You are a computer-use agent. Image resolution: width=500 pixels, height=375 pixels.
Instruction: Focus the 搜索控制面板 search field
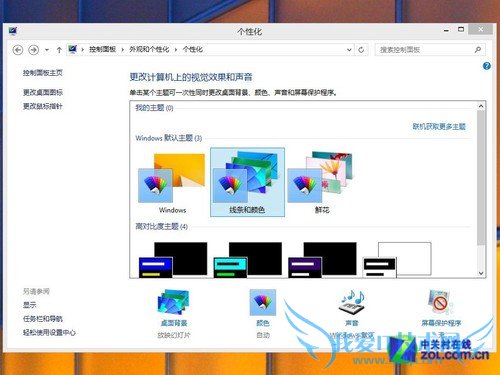click(430, 50)
